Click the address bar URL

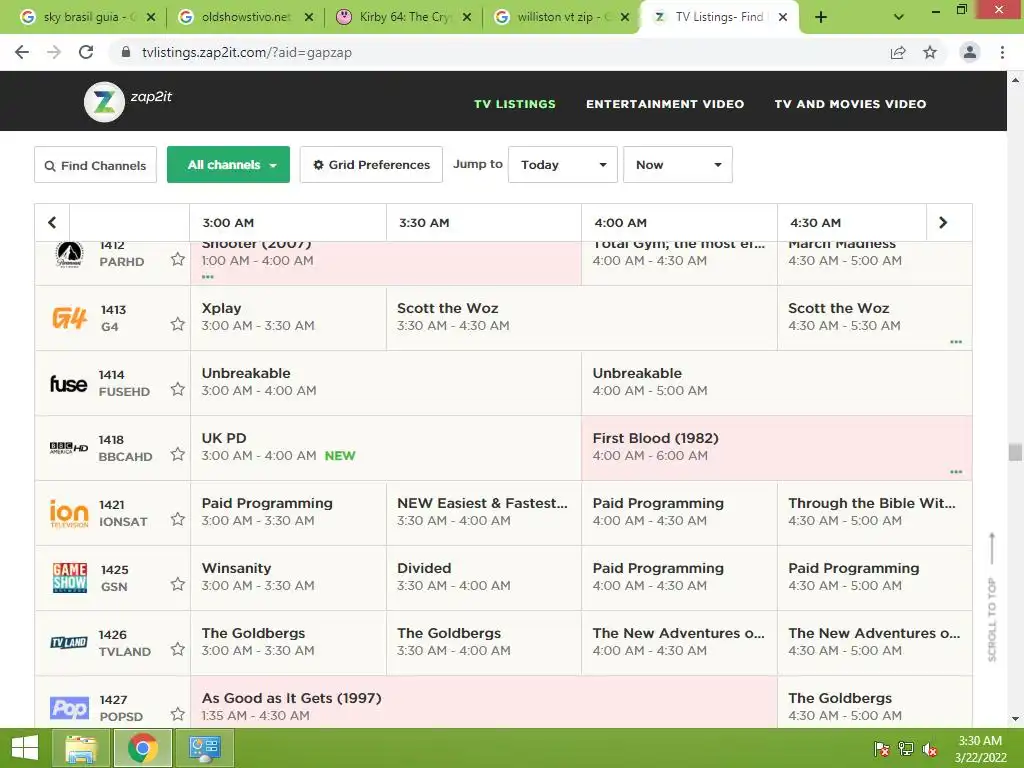[x=247, y=52]
